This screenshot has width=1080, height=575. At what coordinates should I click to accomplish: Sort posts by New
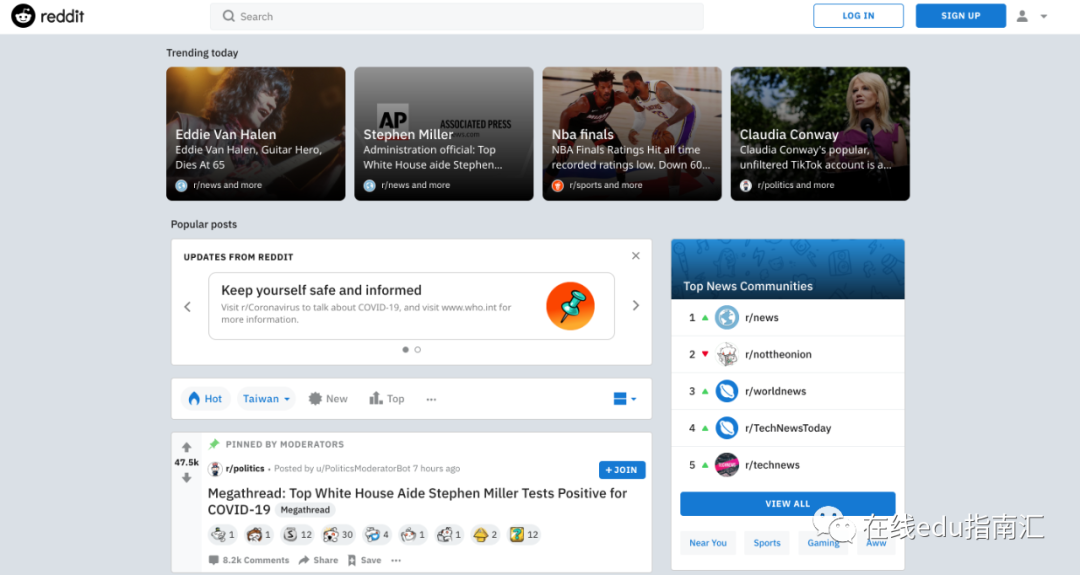click(328, 399)
